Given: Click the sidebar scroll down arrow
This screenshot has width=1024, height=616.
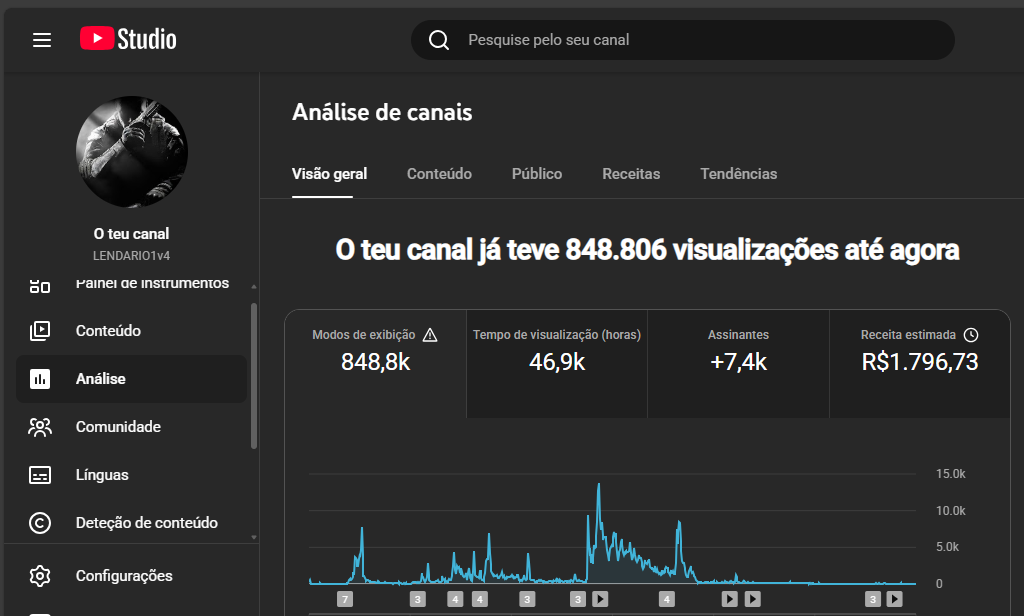Looking at the screenshot, I should 254,538.
